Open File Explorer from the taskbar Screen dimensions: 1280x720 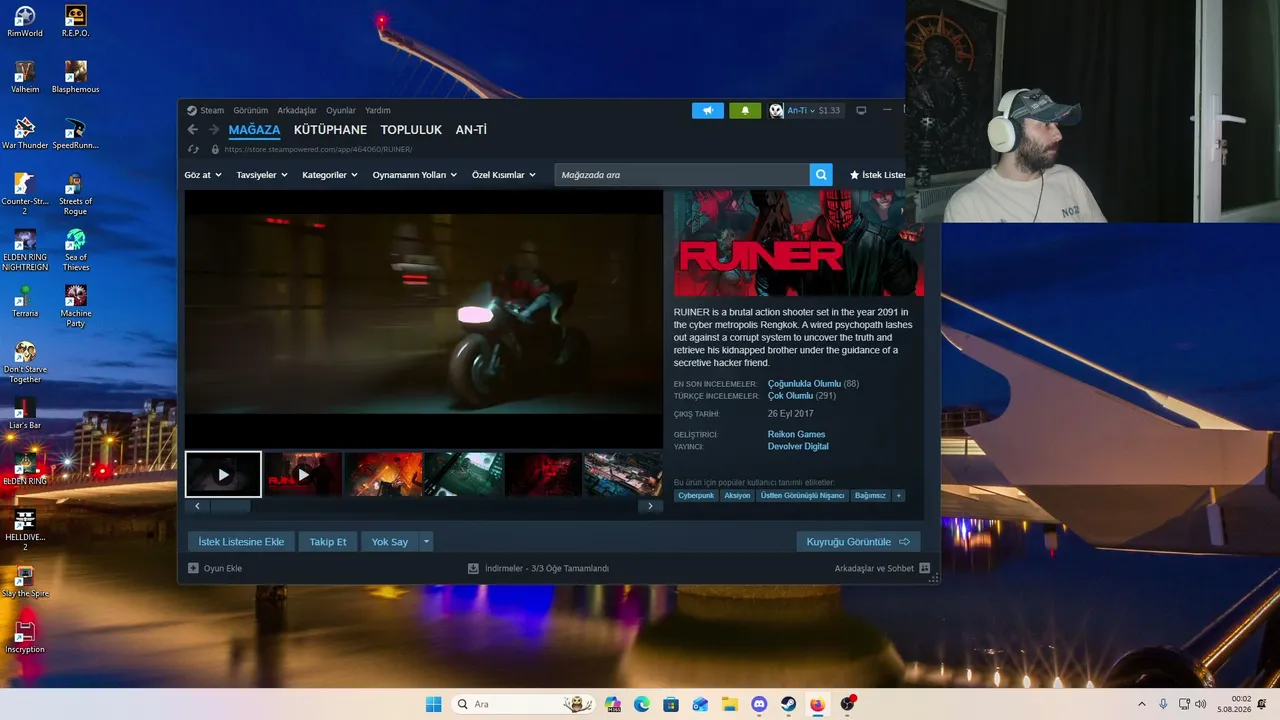[730, 704]
